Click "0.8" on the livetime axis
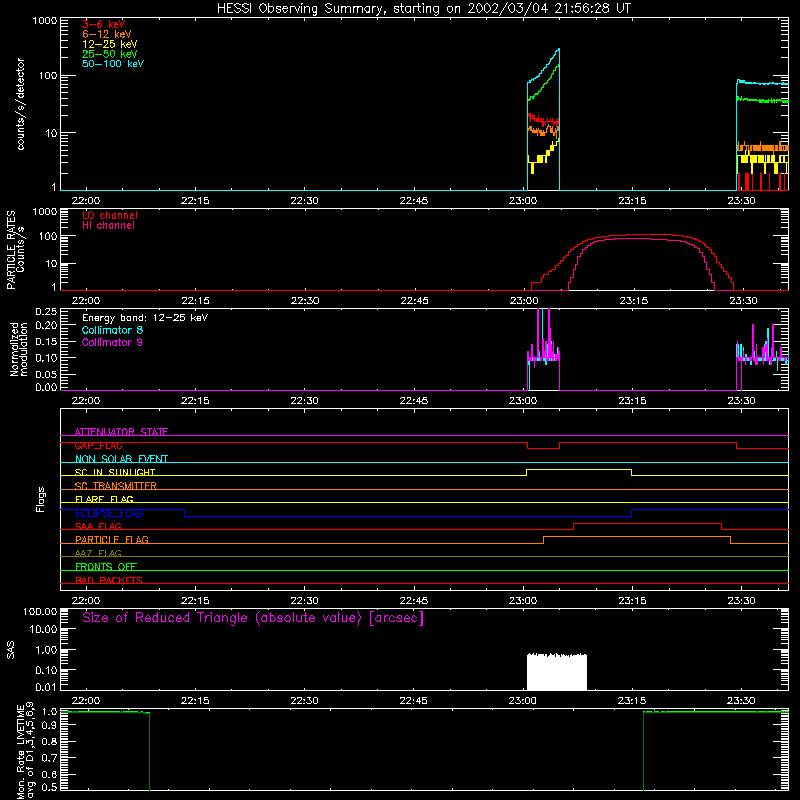The image size is (800, 800). pos(49,742)
